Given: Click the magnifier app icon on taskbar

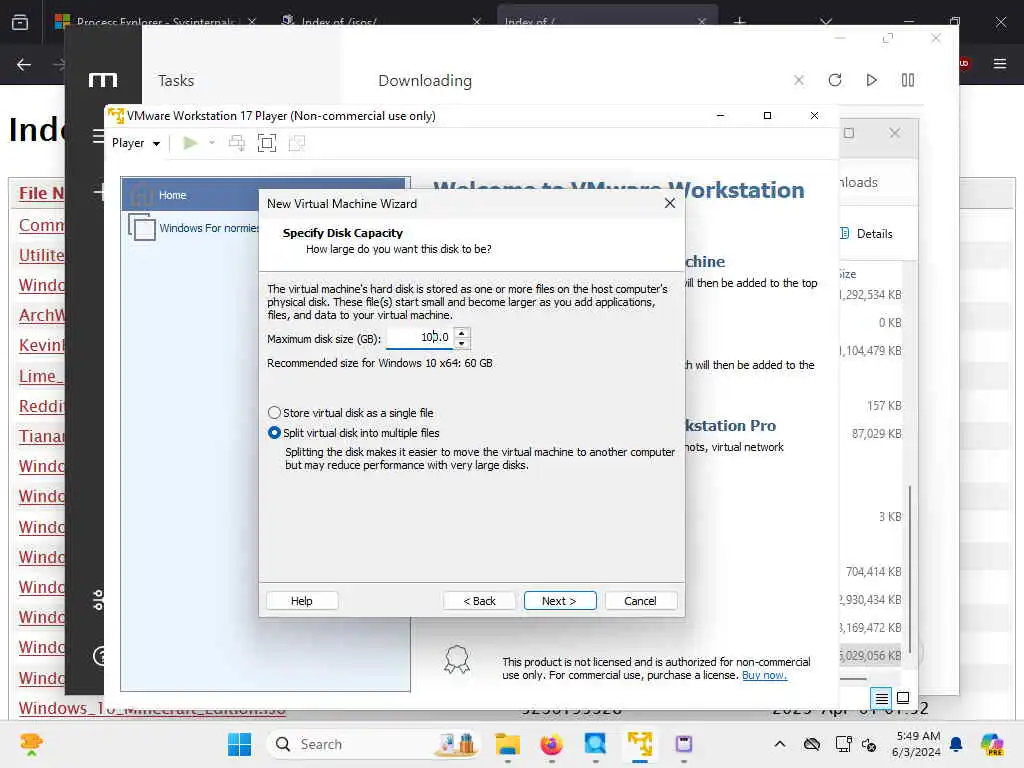Looking at the screenshot, I should pos(596,744).
